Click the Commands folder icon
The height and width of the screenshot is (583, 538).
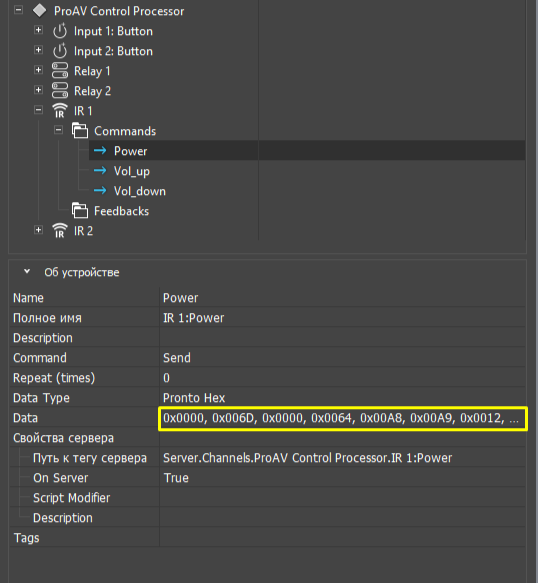tap(80, 131)
